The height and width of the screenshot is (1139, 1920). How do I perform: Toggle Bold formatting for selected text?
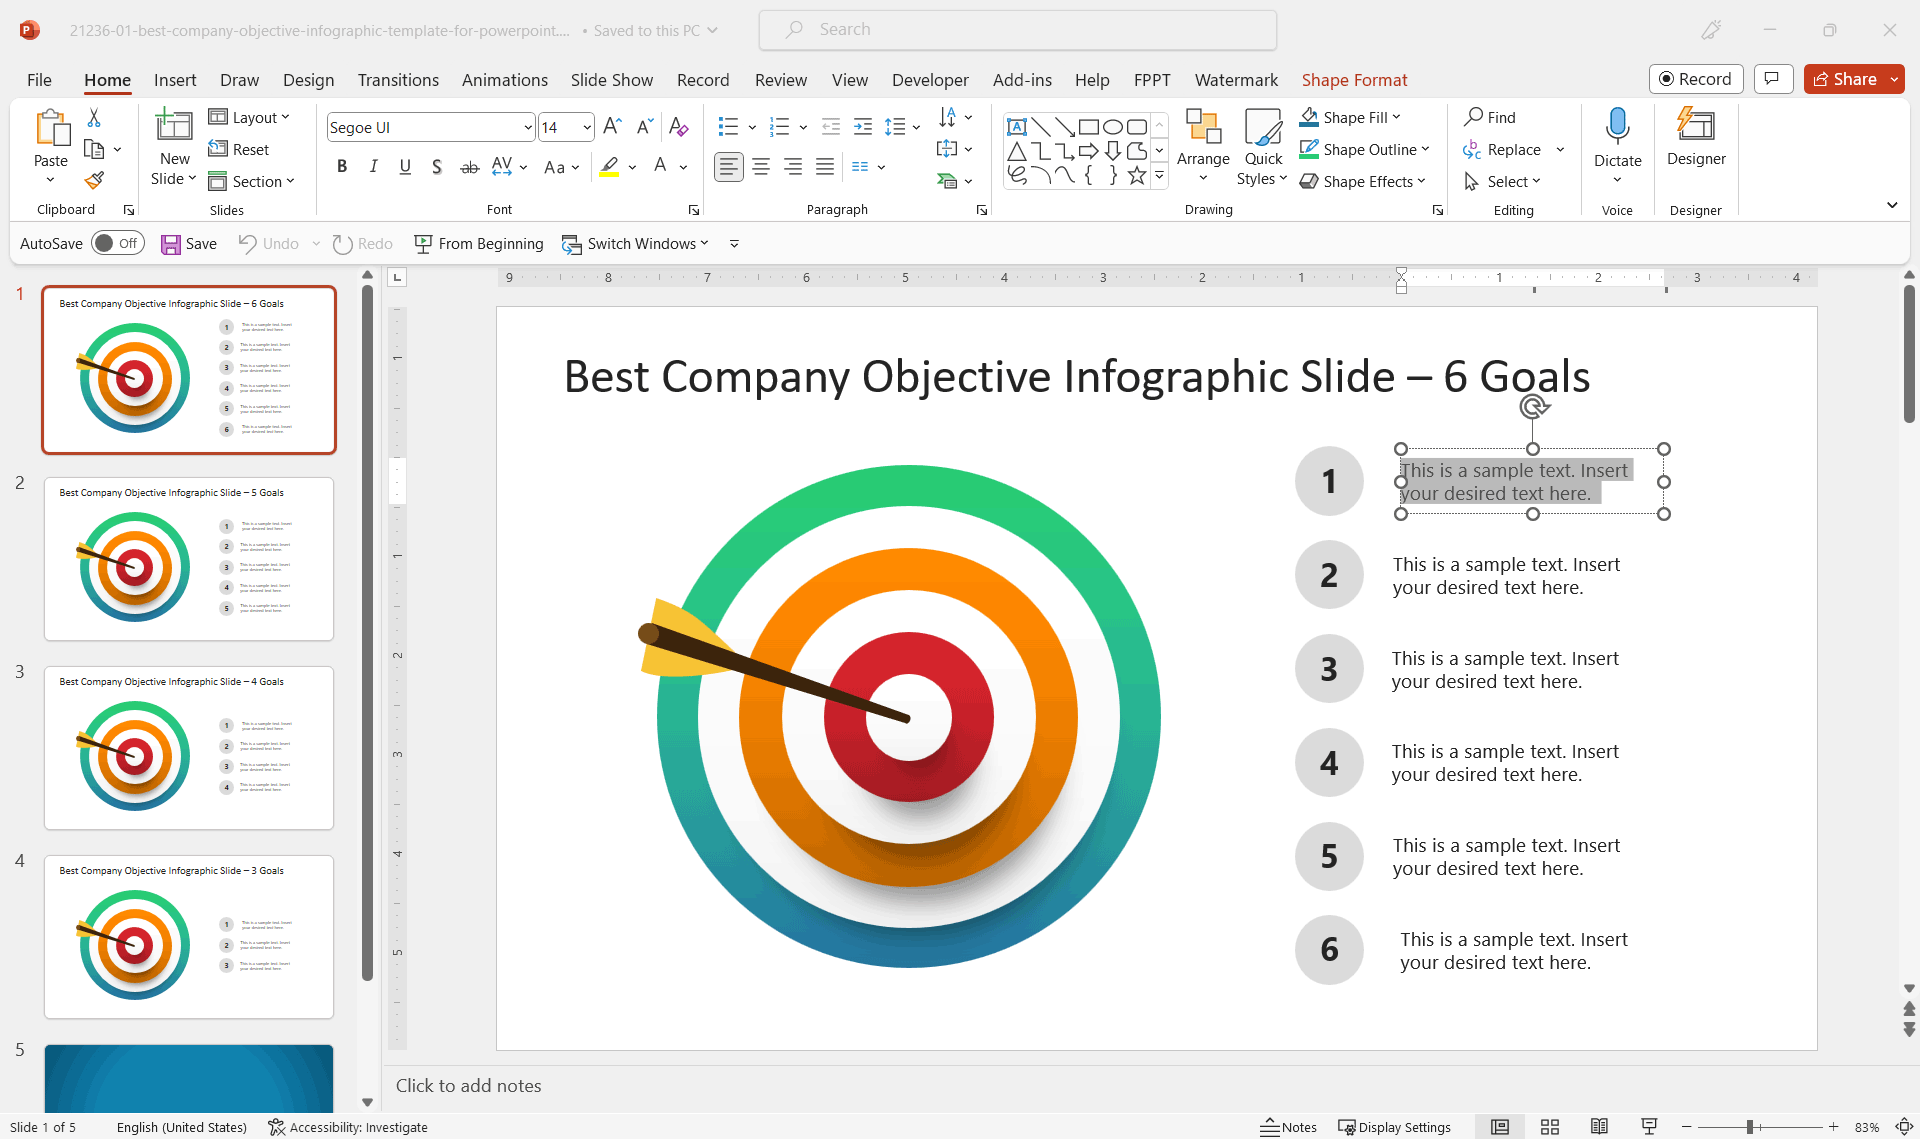tap(342, 165)
